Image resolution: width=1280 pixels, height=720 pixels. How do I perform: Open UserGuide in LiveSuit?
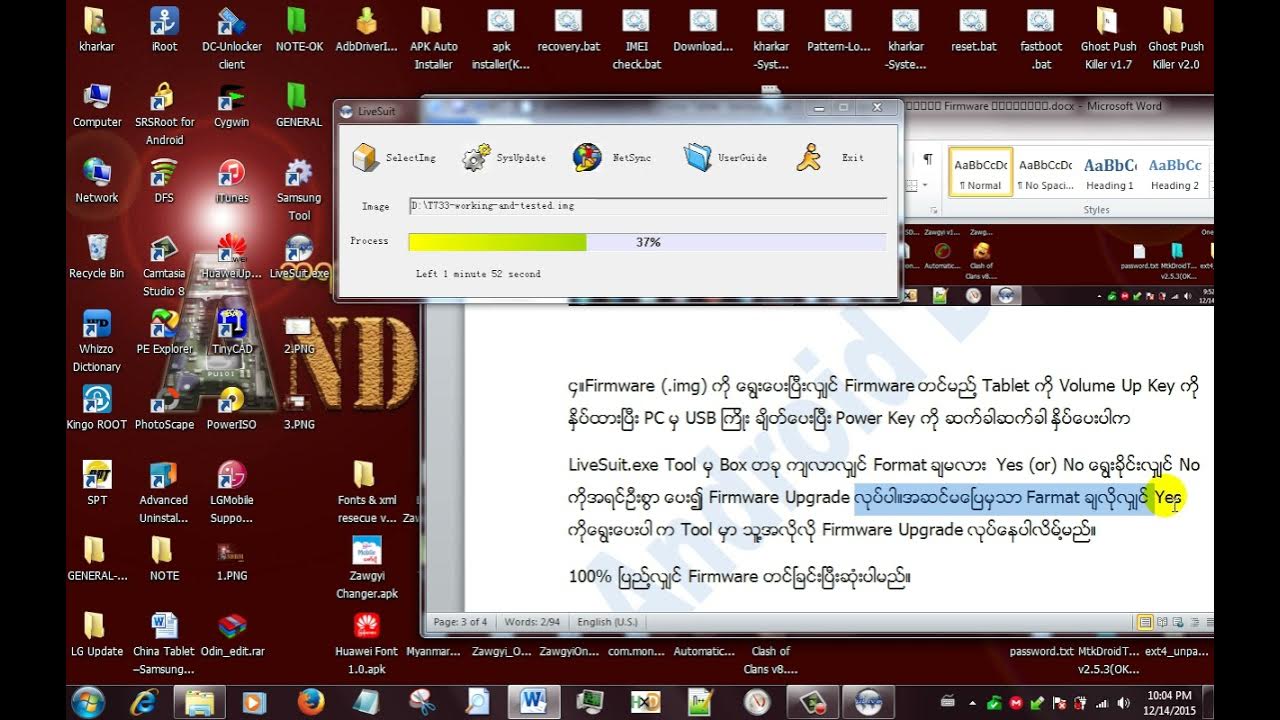(x=725, y=157)
